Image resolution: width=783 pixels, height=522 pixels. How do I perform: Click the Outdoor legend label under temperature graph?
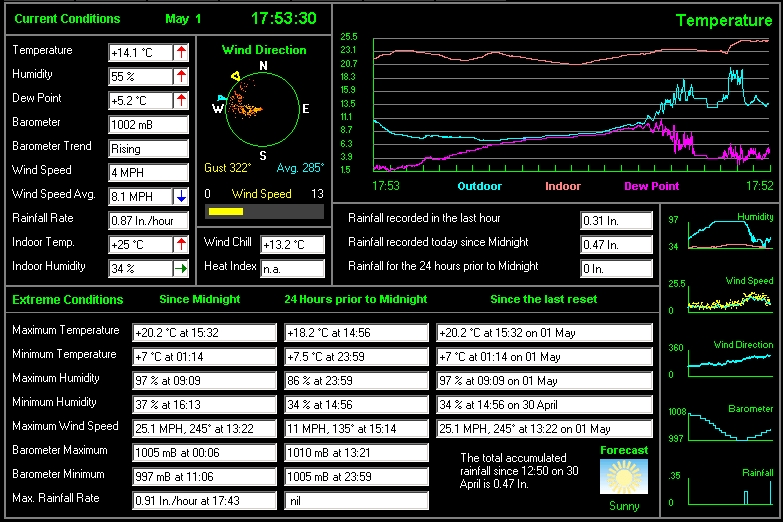coord(480,186)
